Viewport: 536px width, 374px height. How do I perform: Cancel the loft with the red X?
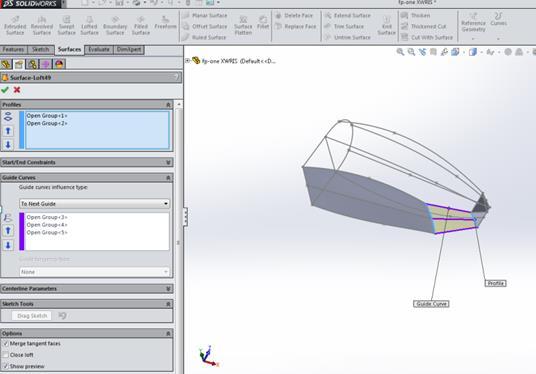click(17, 90)
